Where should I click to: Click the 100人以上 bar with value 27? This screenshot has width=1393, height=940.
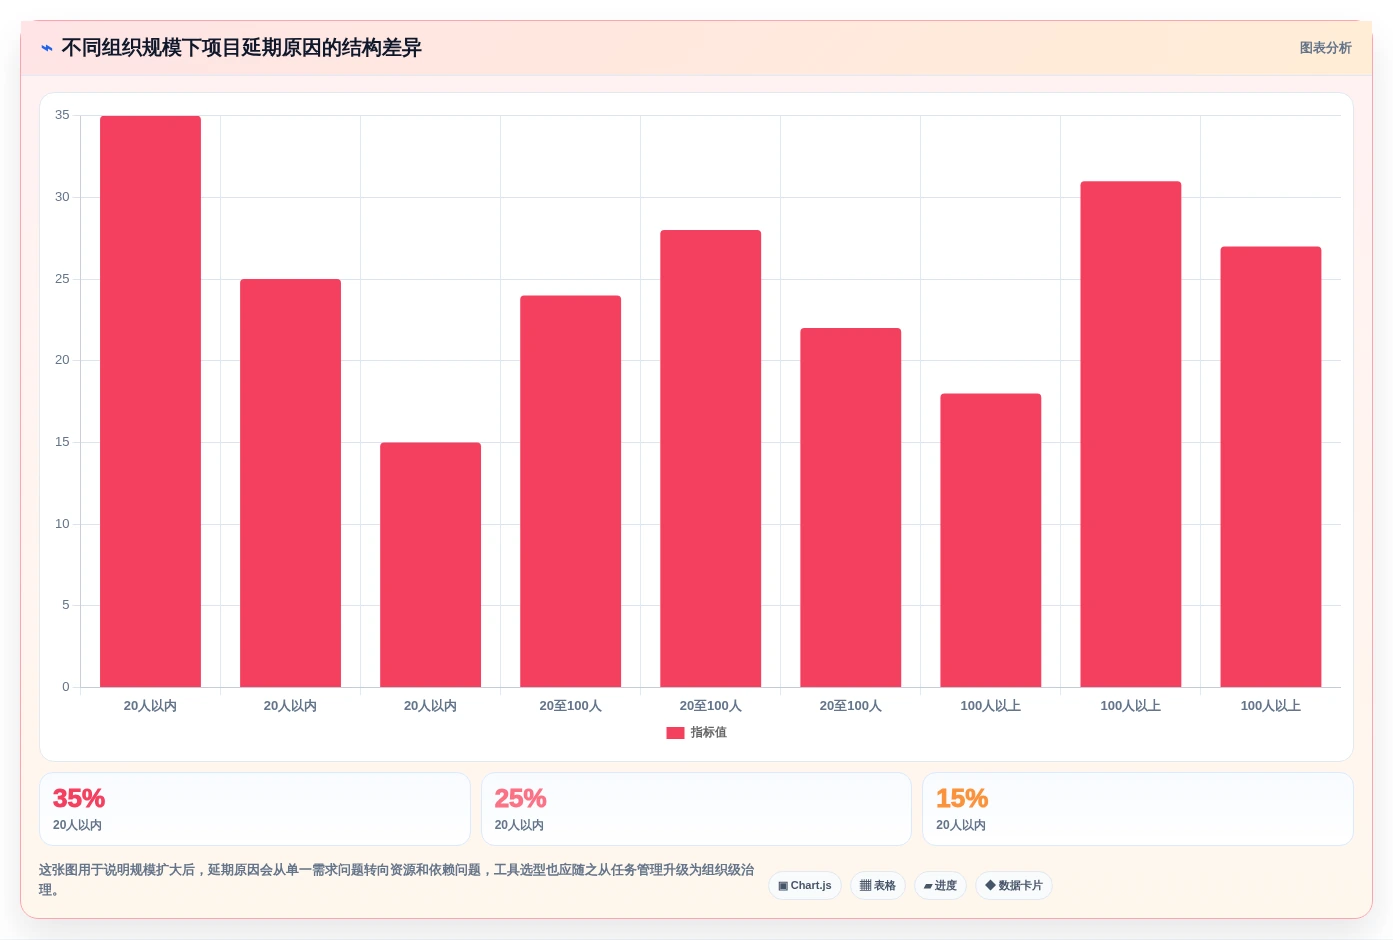[x=1270, y=467]
